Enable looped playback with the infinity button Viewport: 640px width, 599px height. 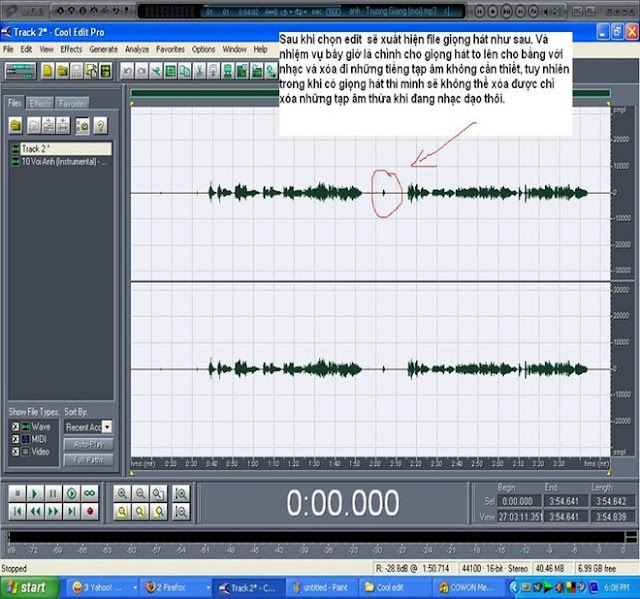89,494
